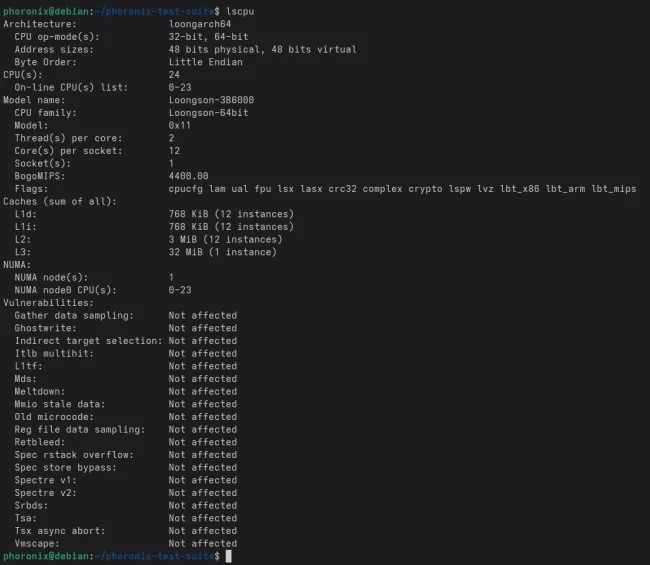Select the Loongson-3B6000 model name text
Viewport: 650px width, 565px height.
pos(211,99)
